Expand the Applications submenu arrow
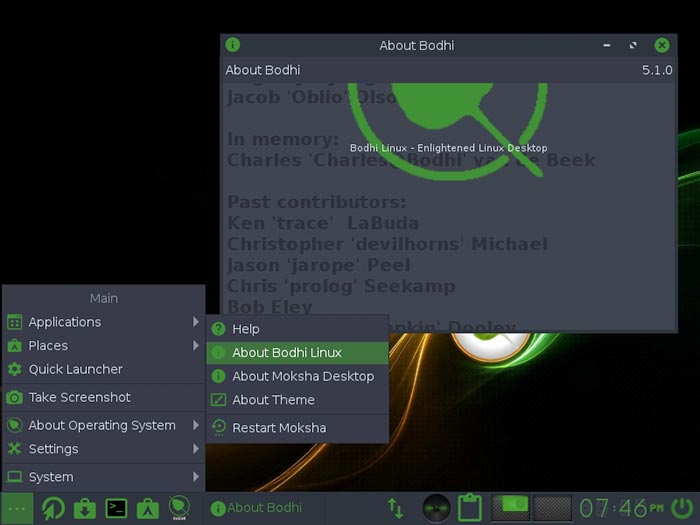 pyautogui.click(x=196, y=322)
